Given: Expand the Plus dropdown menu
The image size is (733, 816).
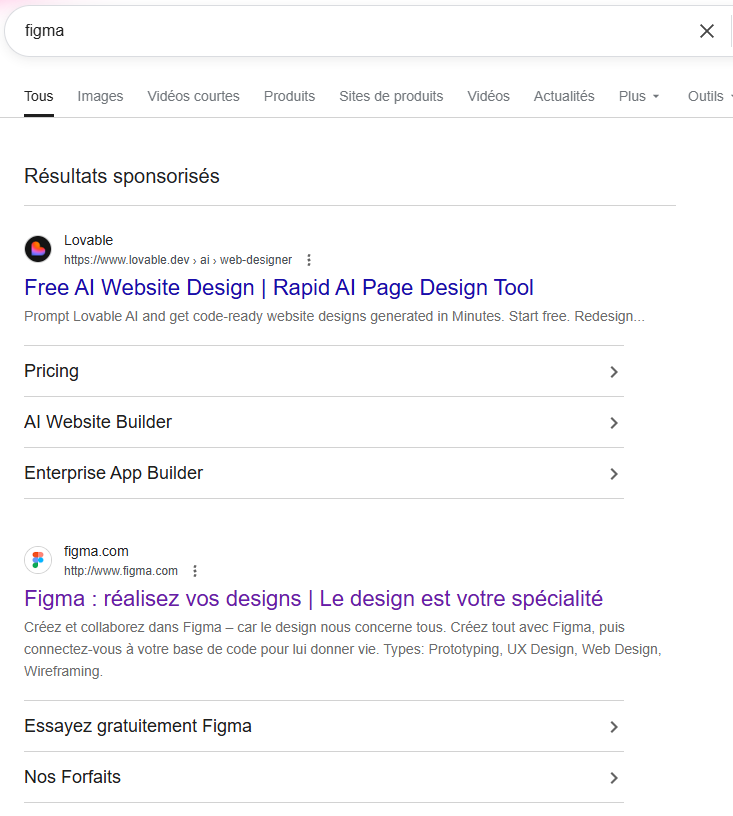Looking at the screenshot, I should coord(639,96).
